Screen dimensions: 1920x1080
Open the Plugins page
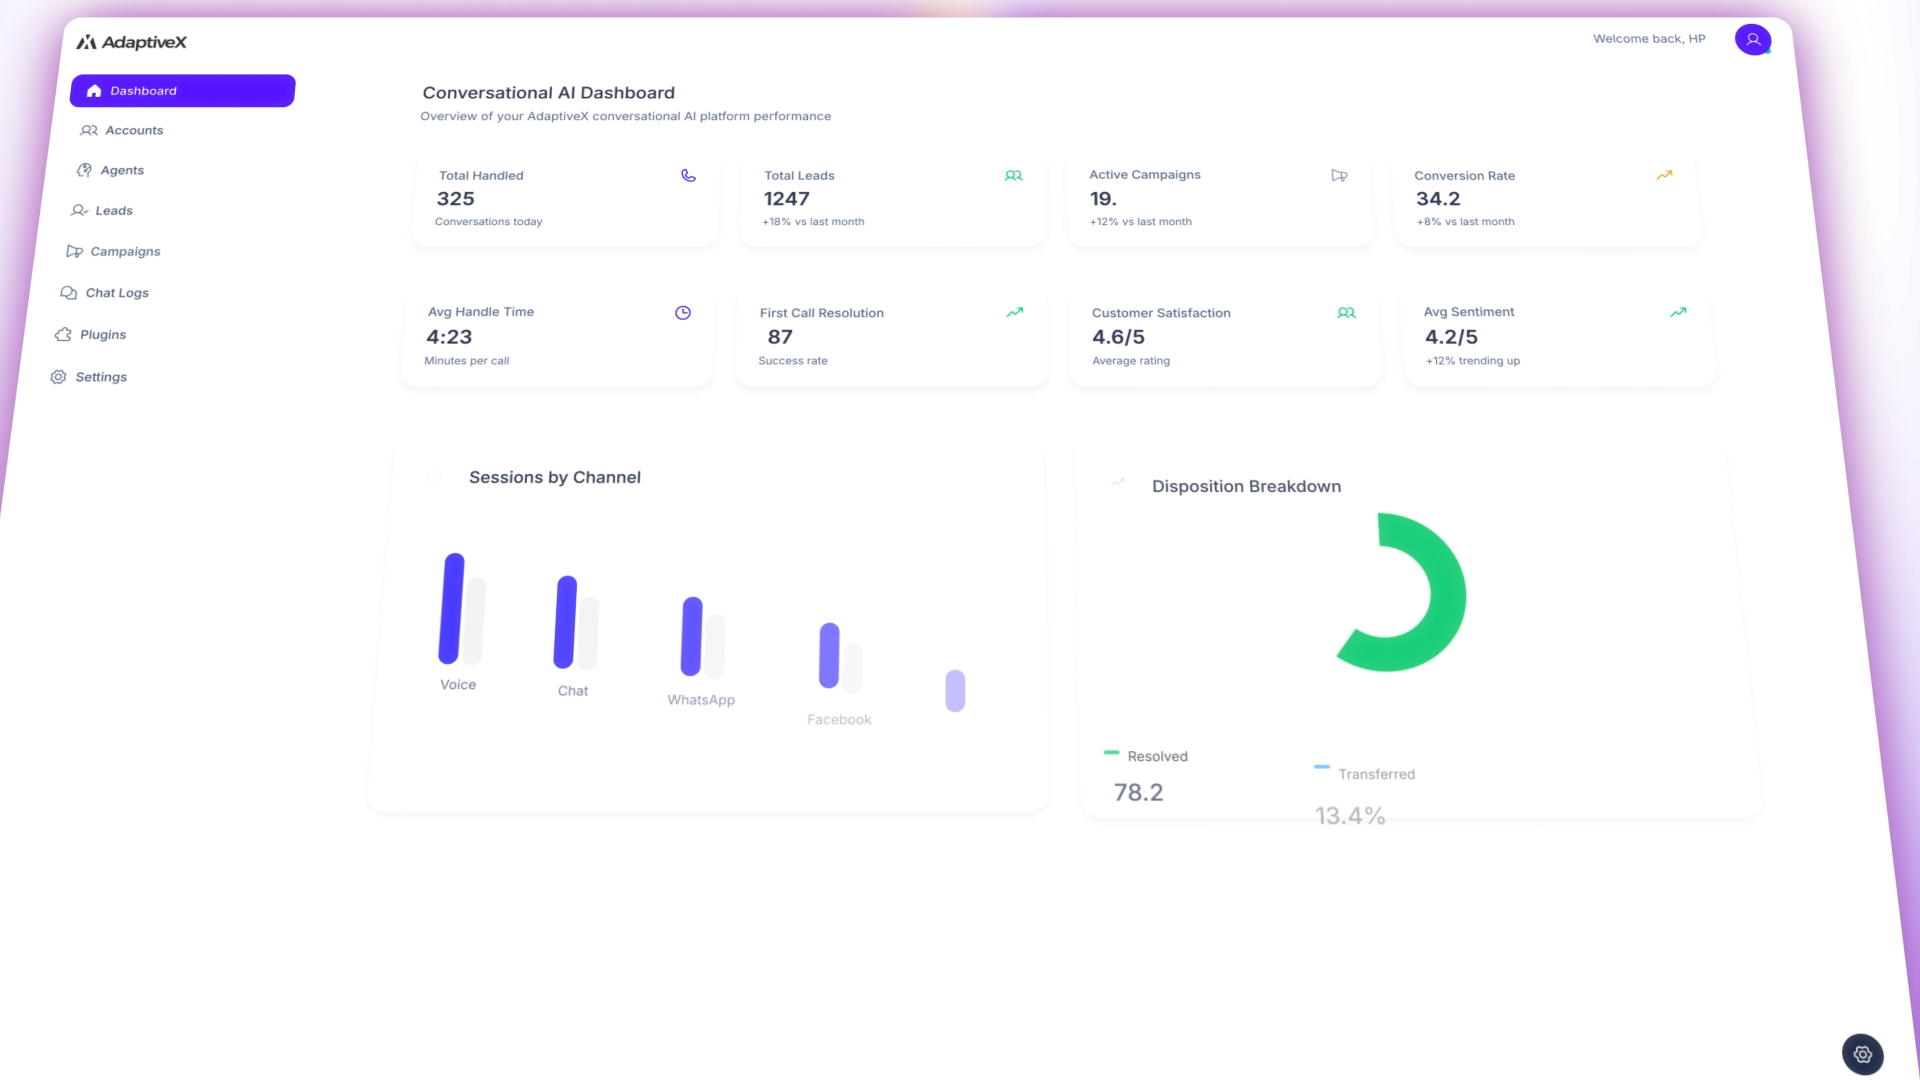point(102,335)
